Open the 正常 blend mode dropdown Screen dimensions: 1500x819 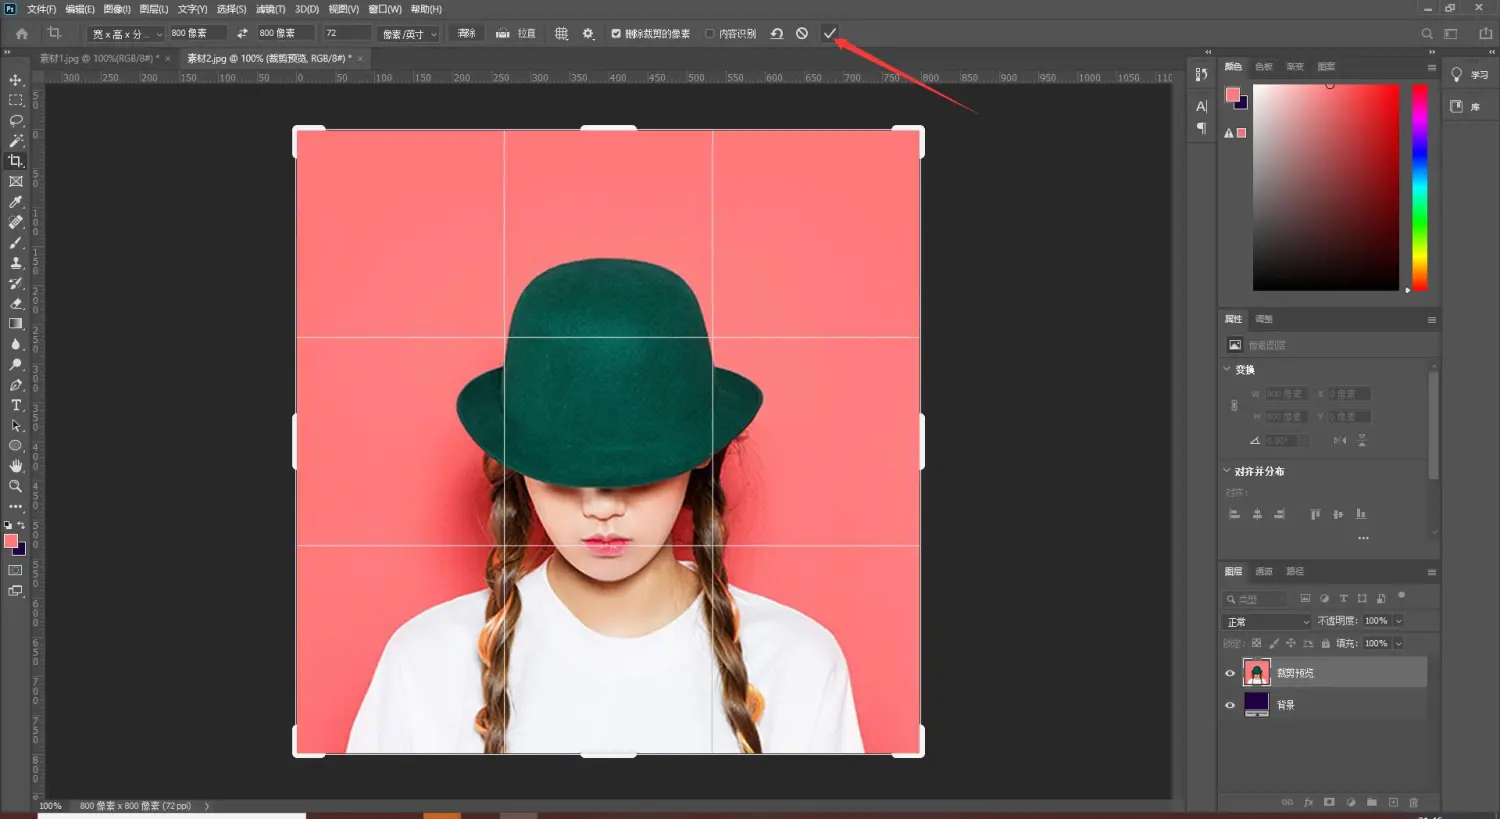pyautogui.click(x=1267, y=622)
